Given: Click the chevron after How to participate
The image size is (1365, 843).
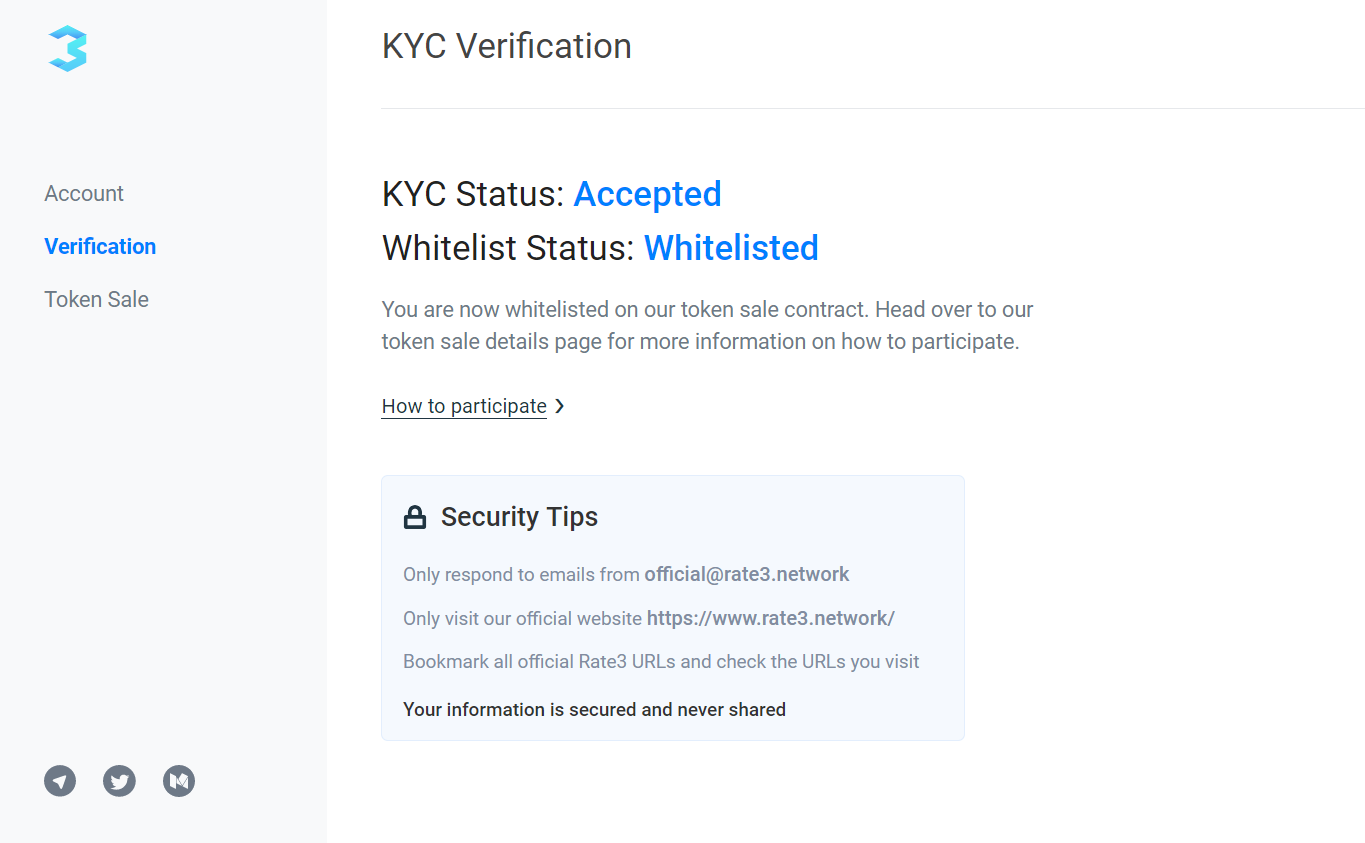Looking at the screenshot, I should (x=560, y=406).
